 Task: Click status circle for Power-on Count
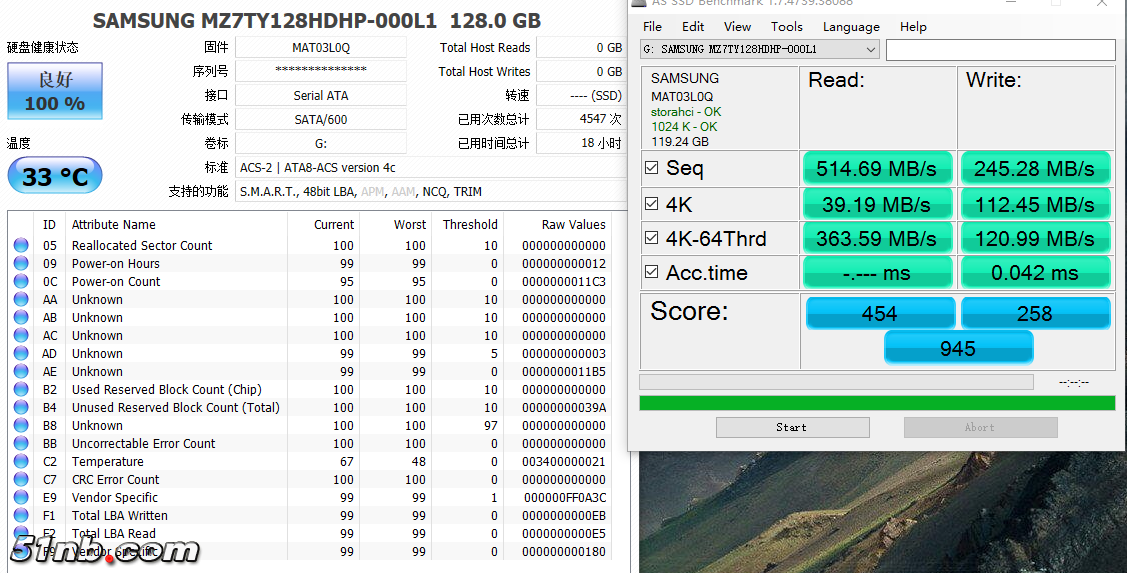coord(21,281)
